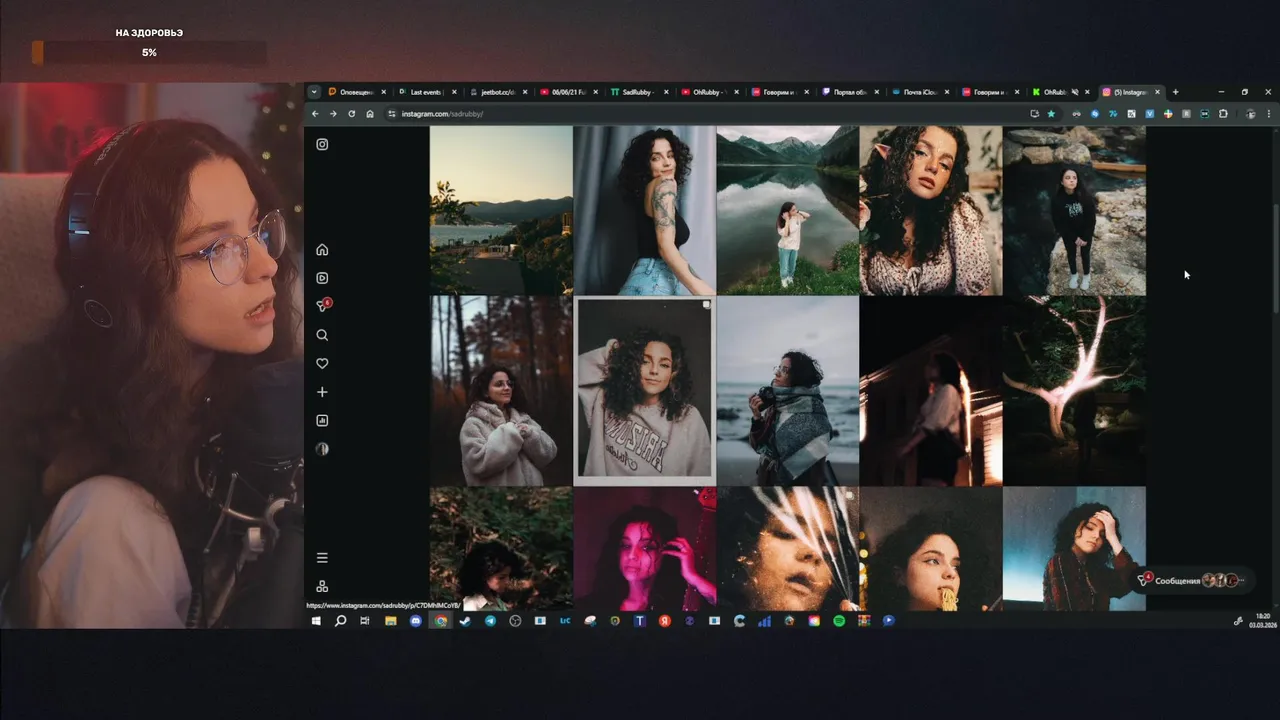This screenshot has width=1280, height=720.
Task: Open Steam from the taskbar
Action: tap(465, 621)
